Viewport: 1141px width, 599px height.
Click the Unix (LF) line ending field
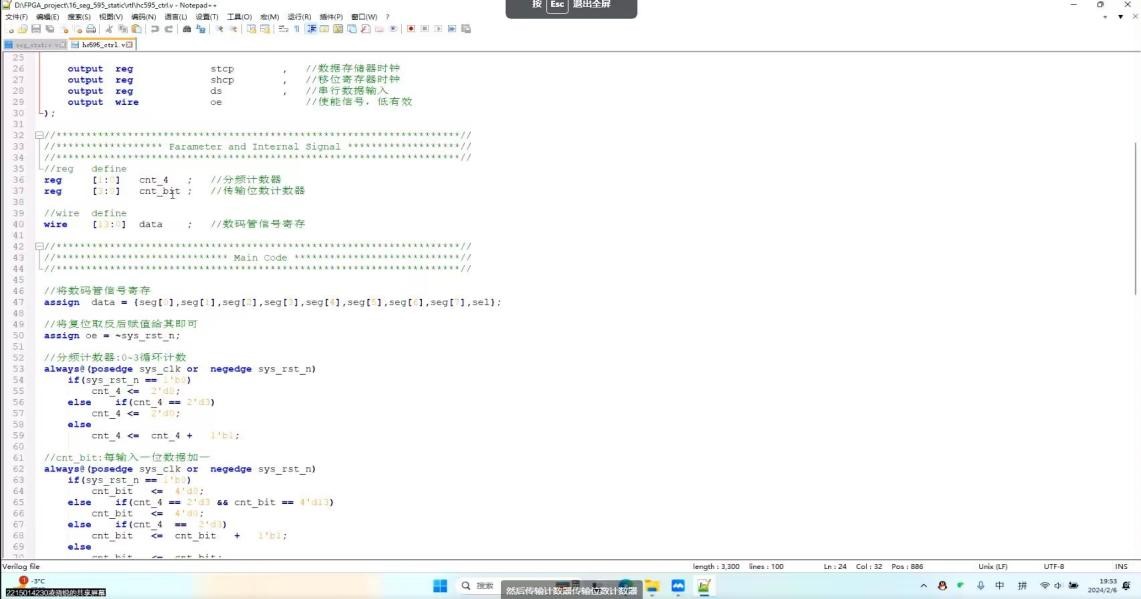click(993, 566)
